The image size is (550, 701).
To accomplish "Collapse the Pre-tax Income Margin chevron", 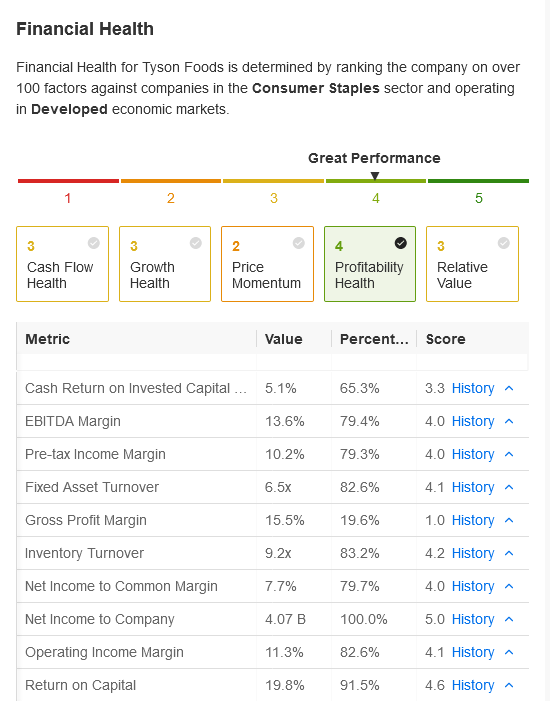I will click(509, 454).
